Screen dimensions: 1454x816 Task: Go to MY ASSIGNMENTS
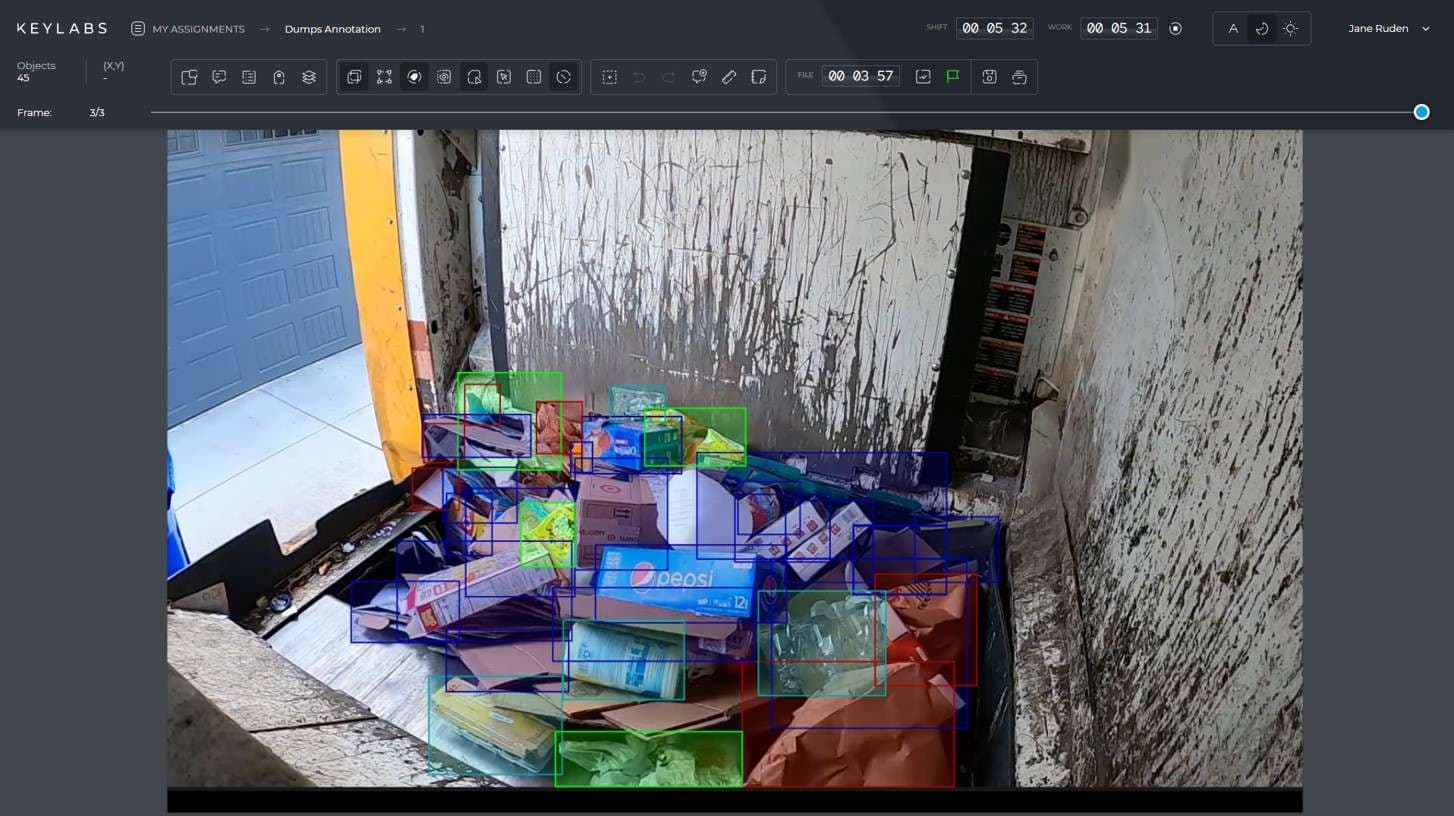tap(198, 29)
